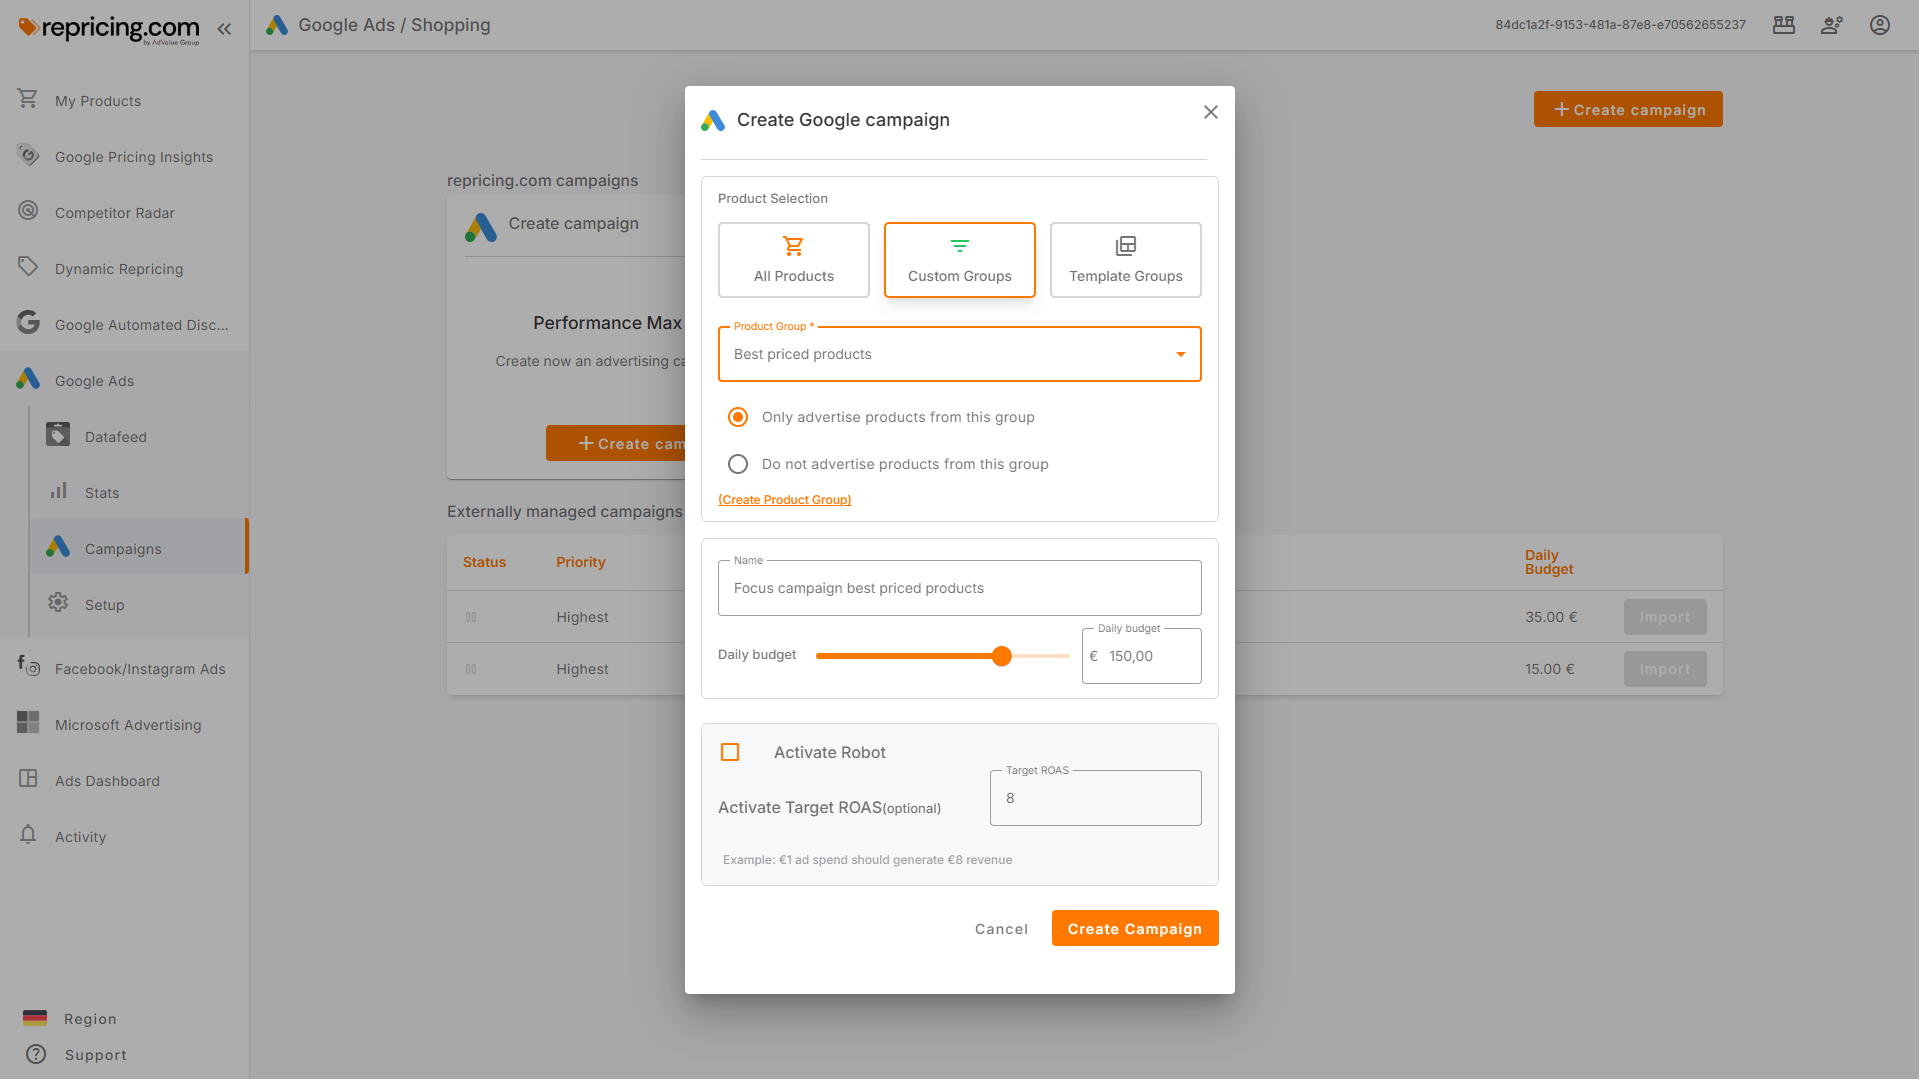The image size is (1920, 1080).
Task: Click the 15.00 € budget cell
Action: pyautogui.click(x=1550, y=669)
